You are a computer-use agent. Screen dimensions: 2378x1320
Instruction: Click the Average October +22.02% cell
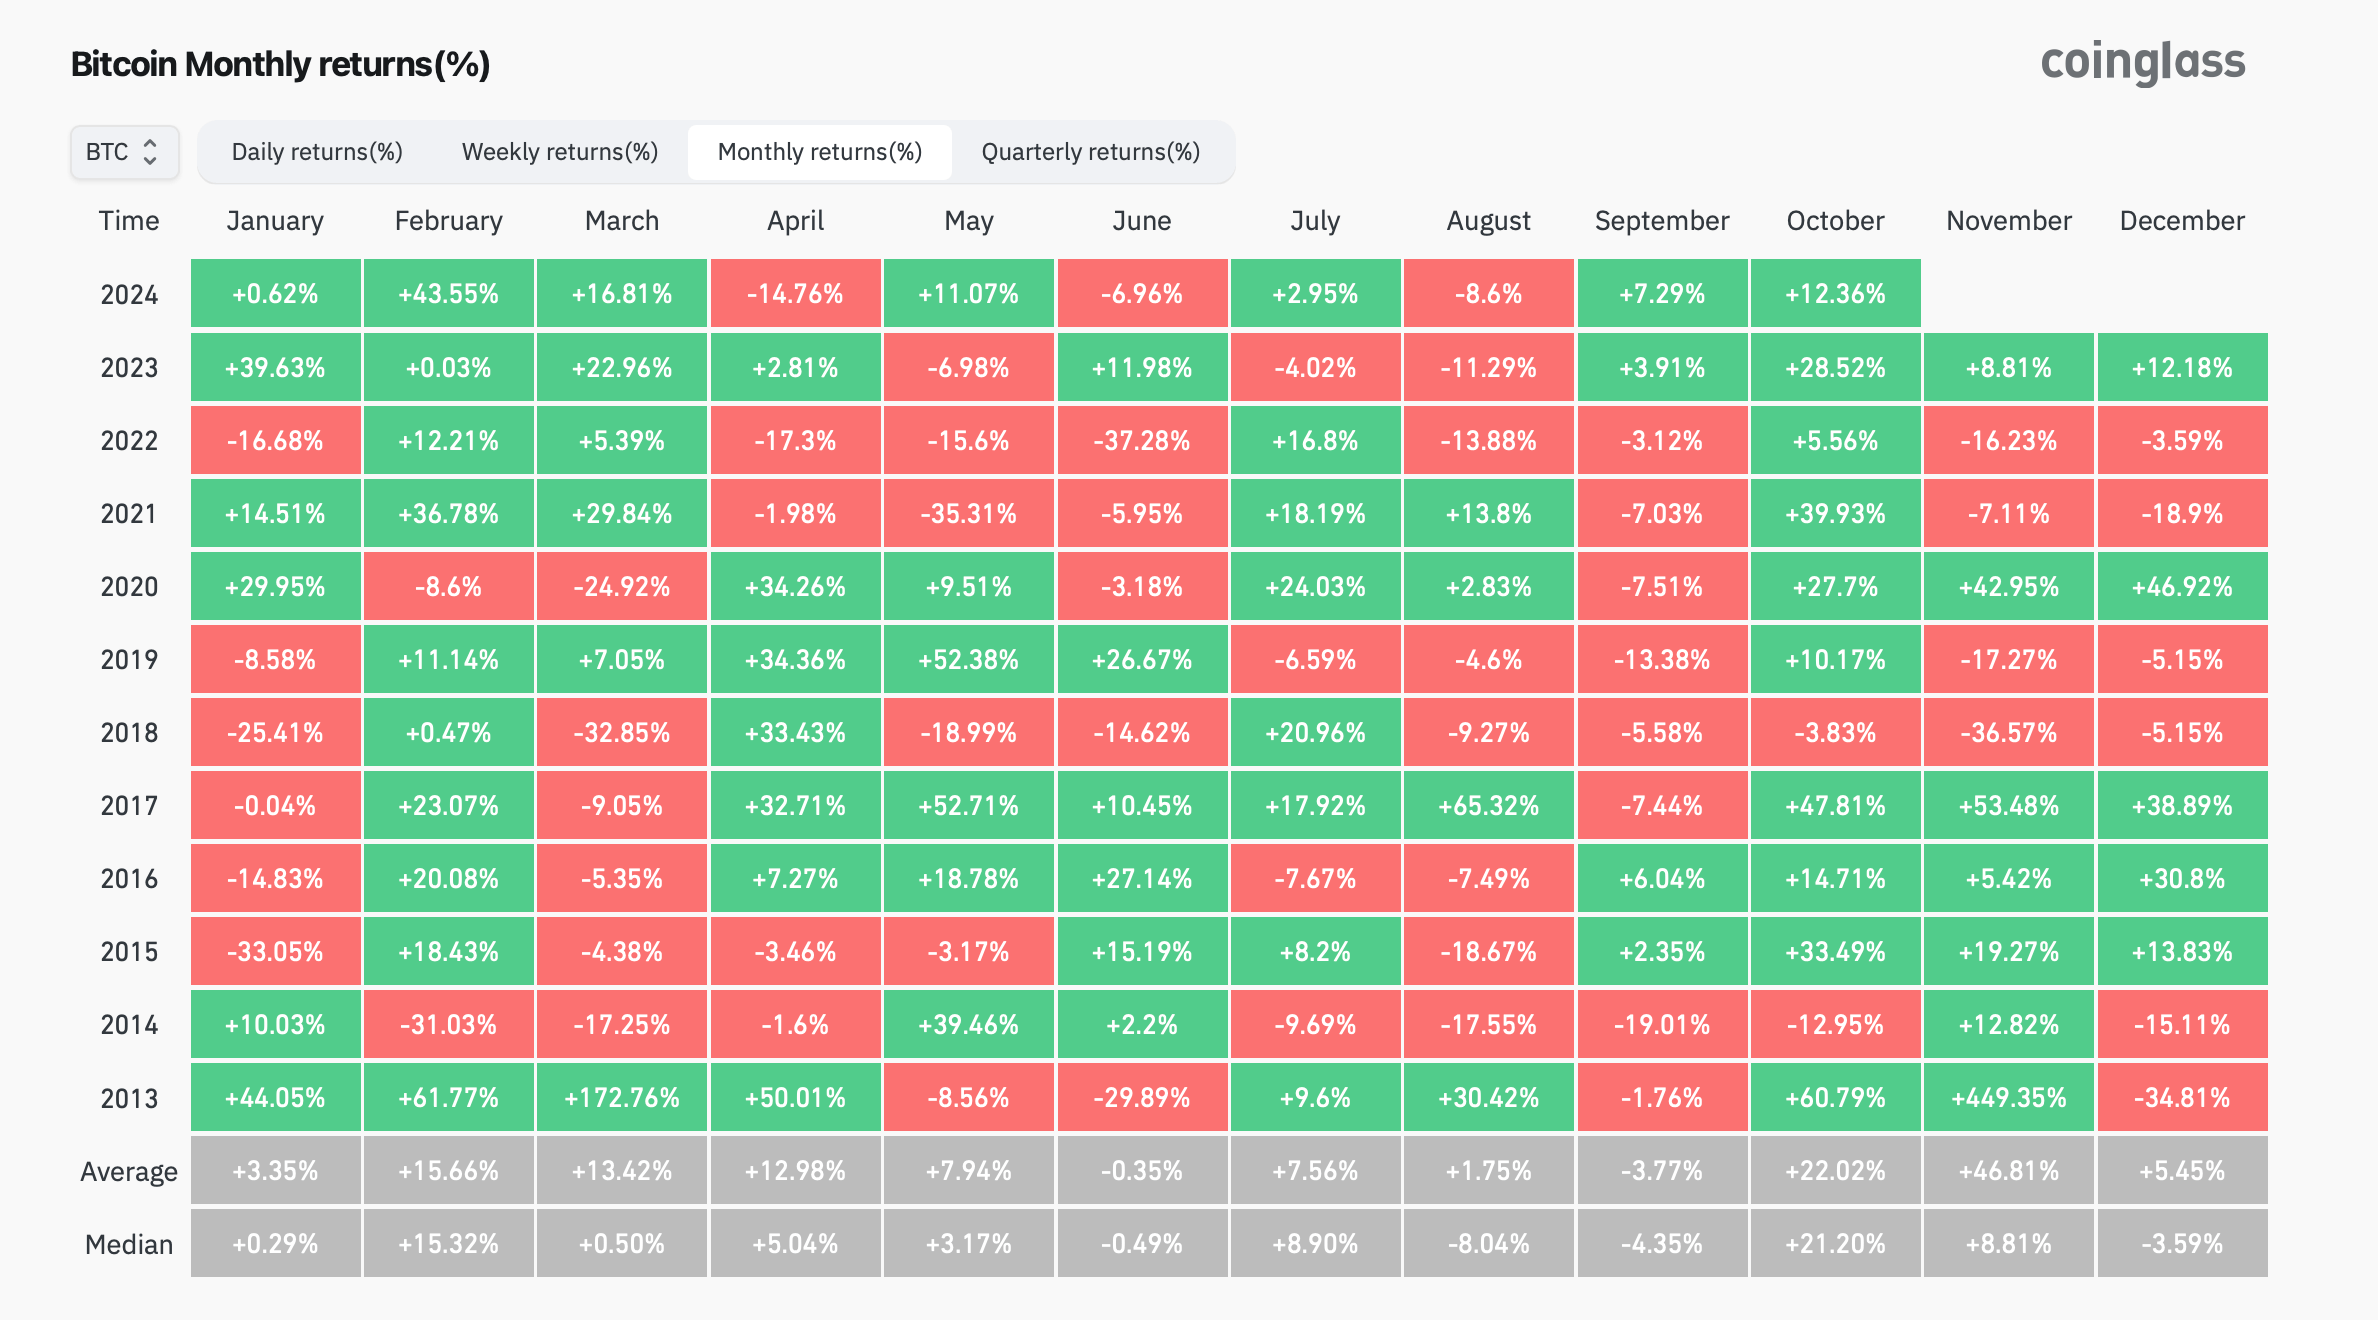[1836, 1171]
